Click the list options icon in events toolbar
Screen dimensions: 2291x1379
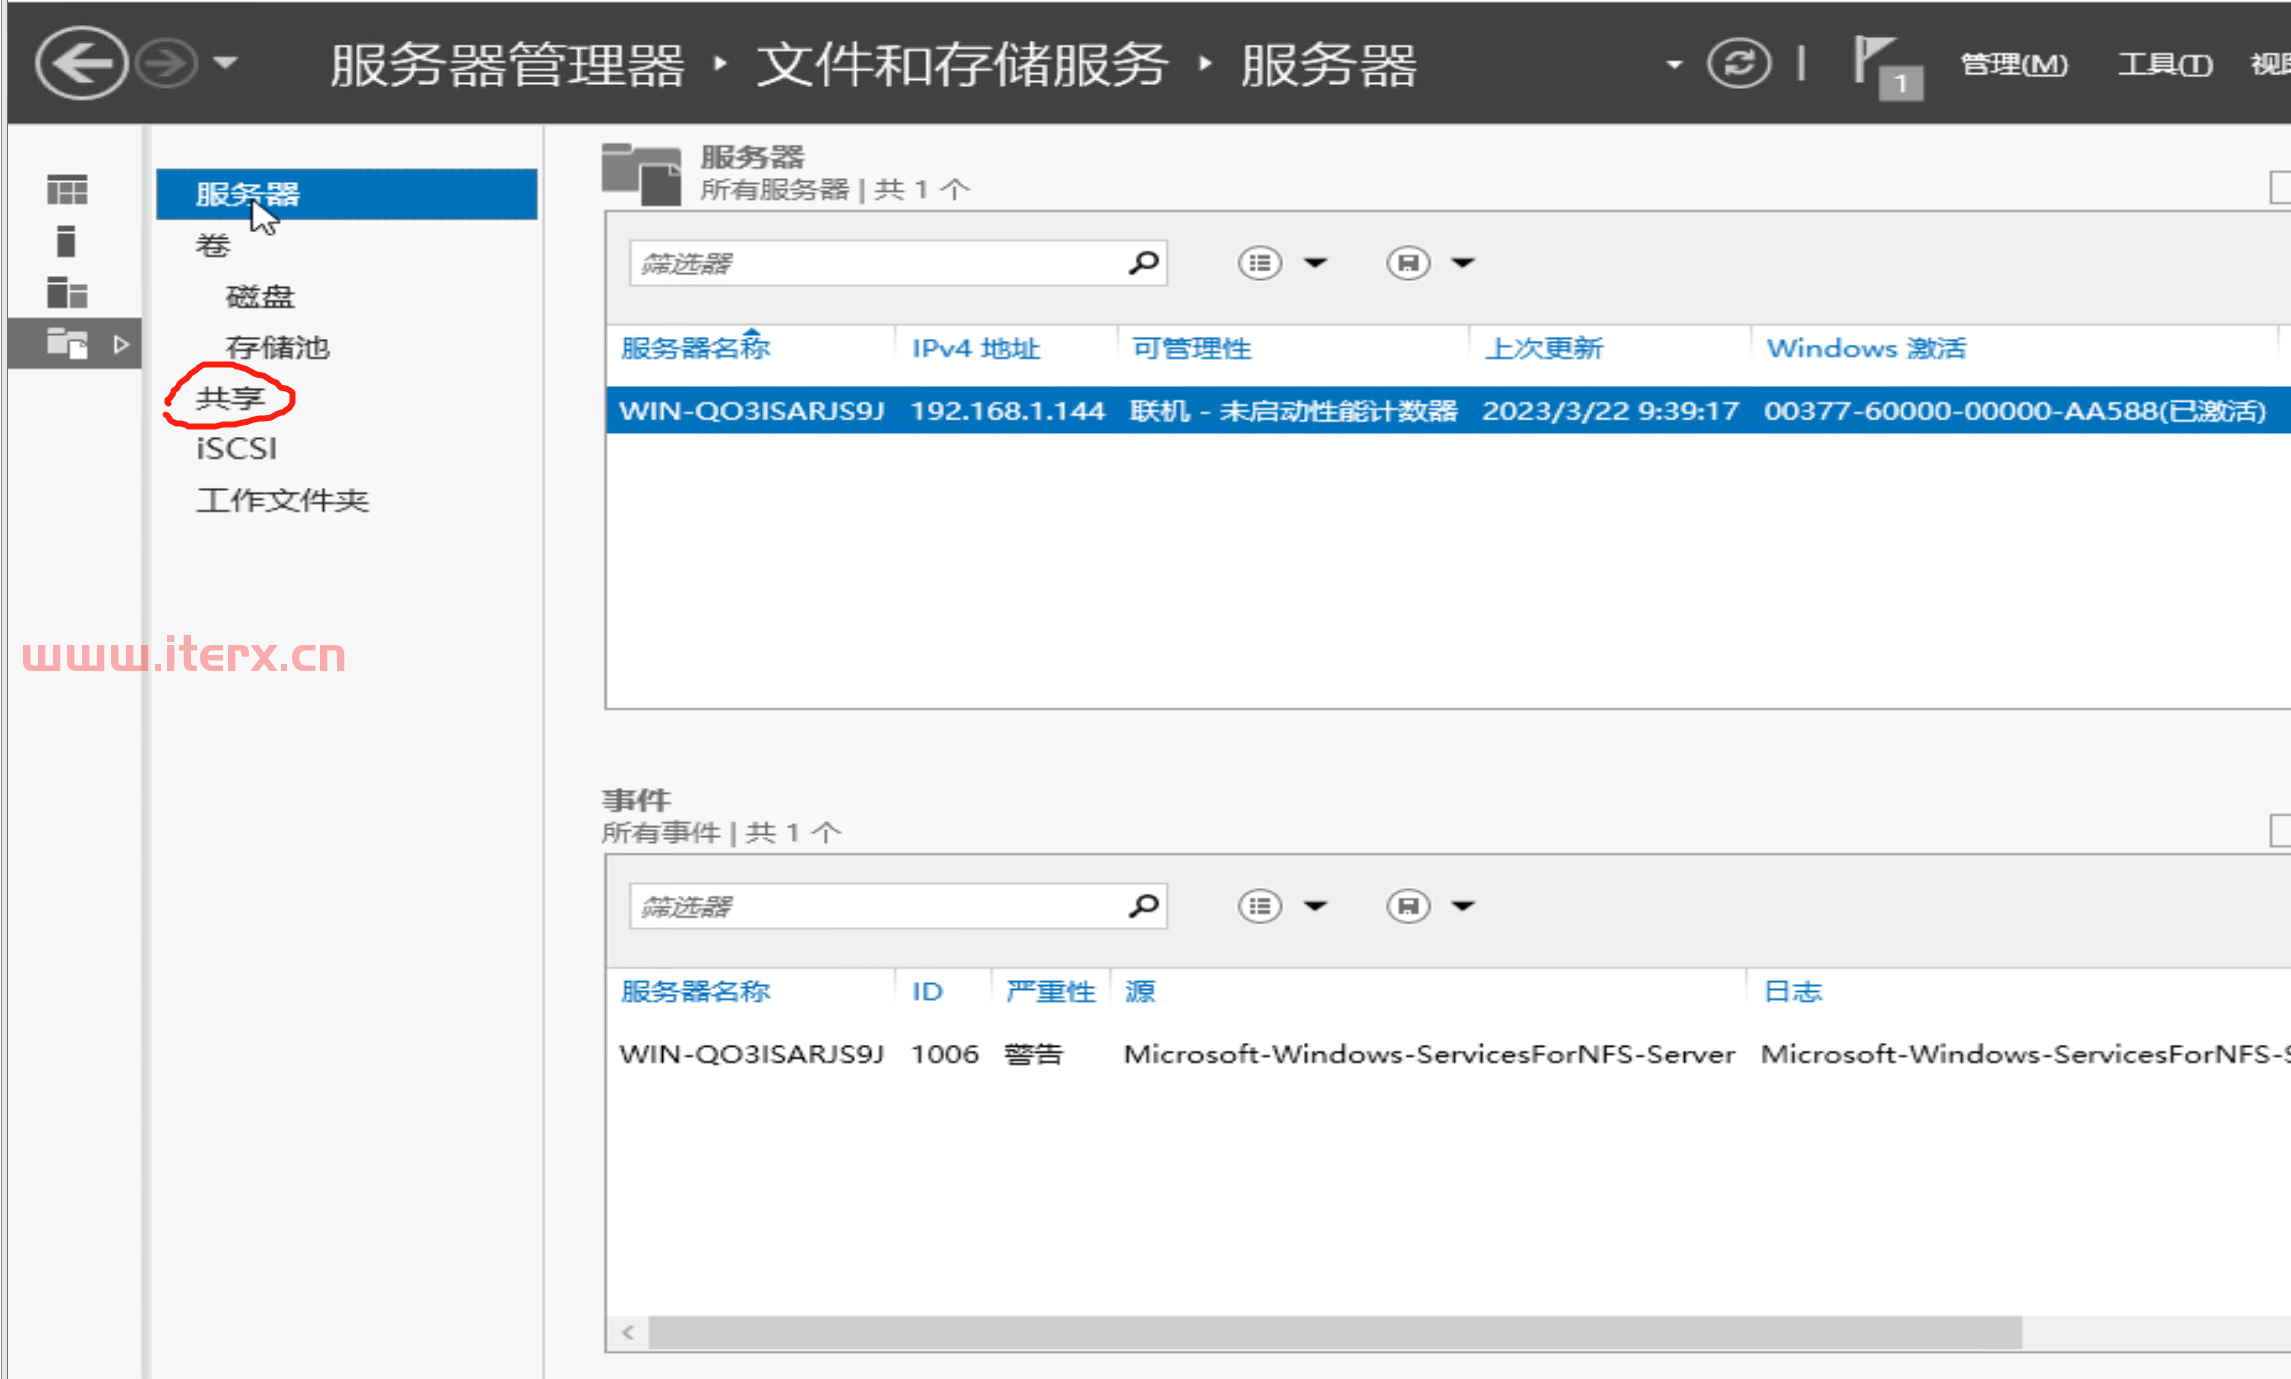tap(1259, 906)
